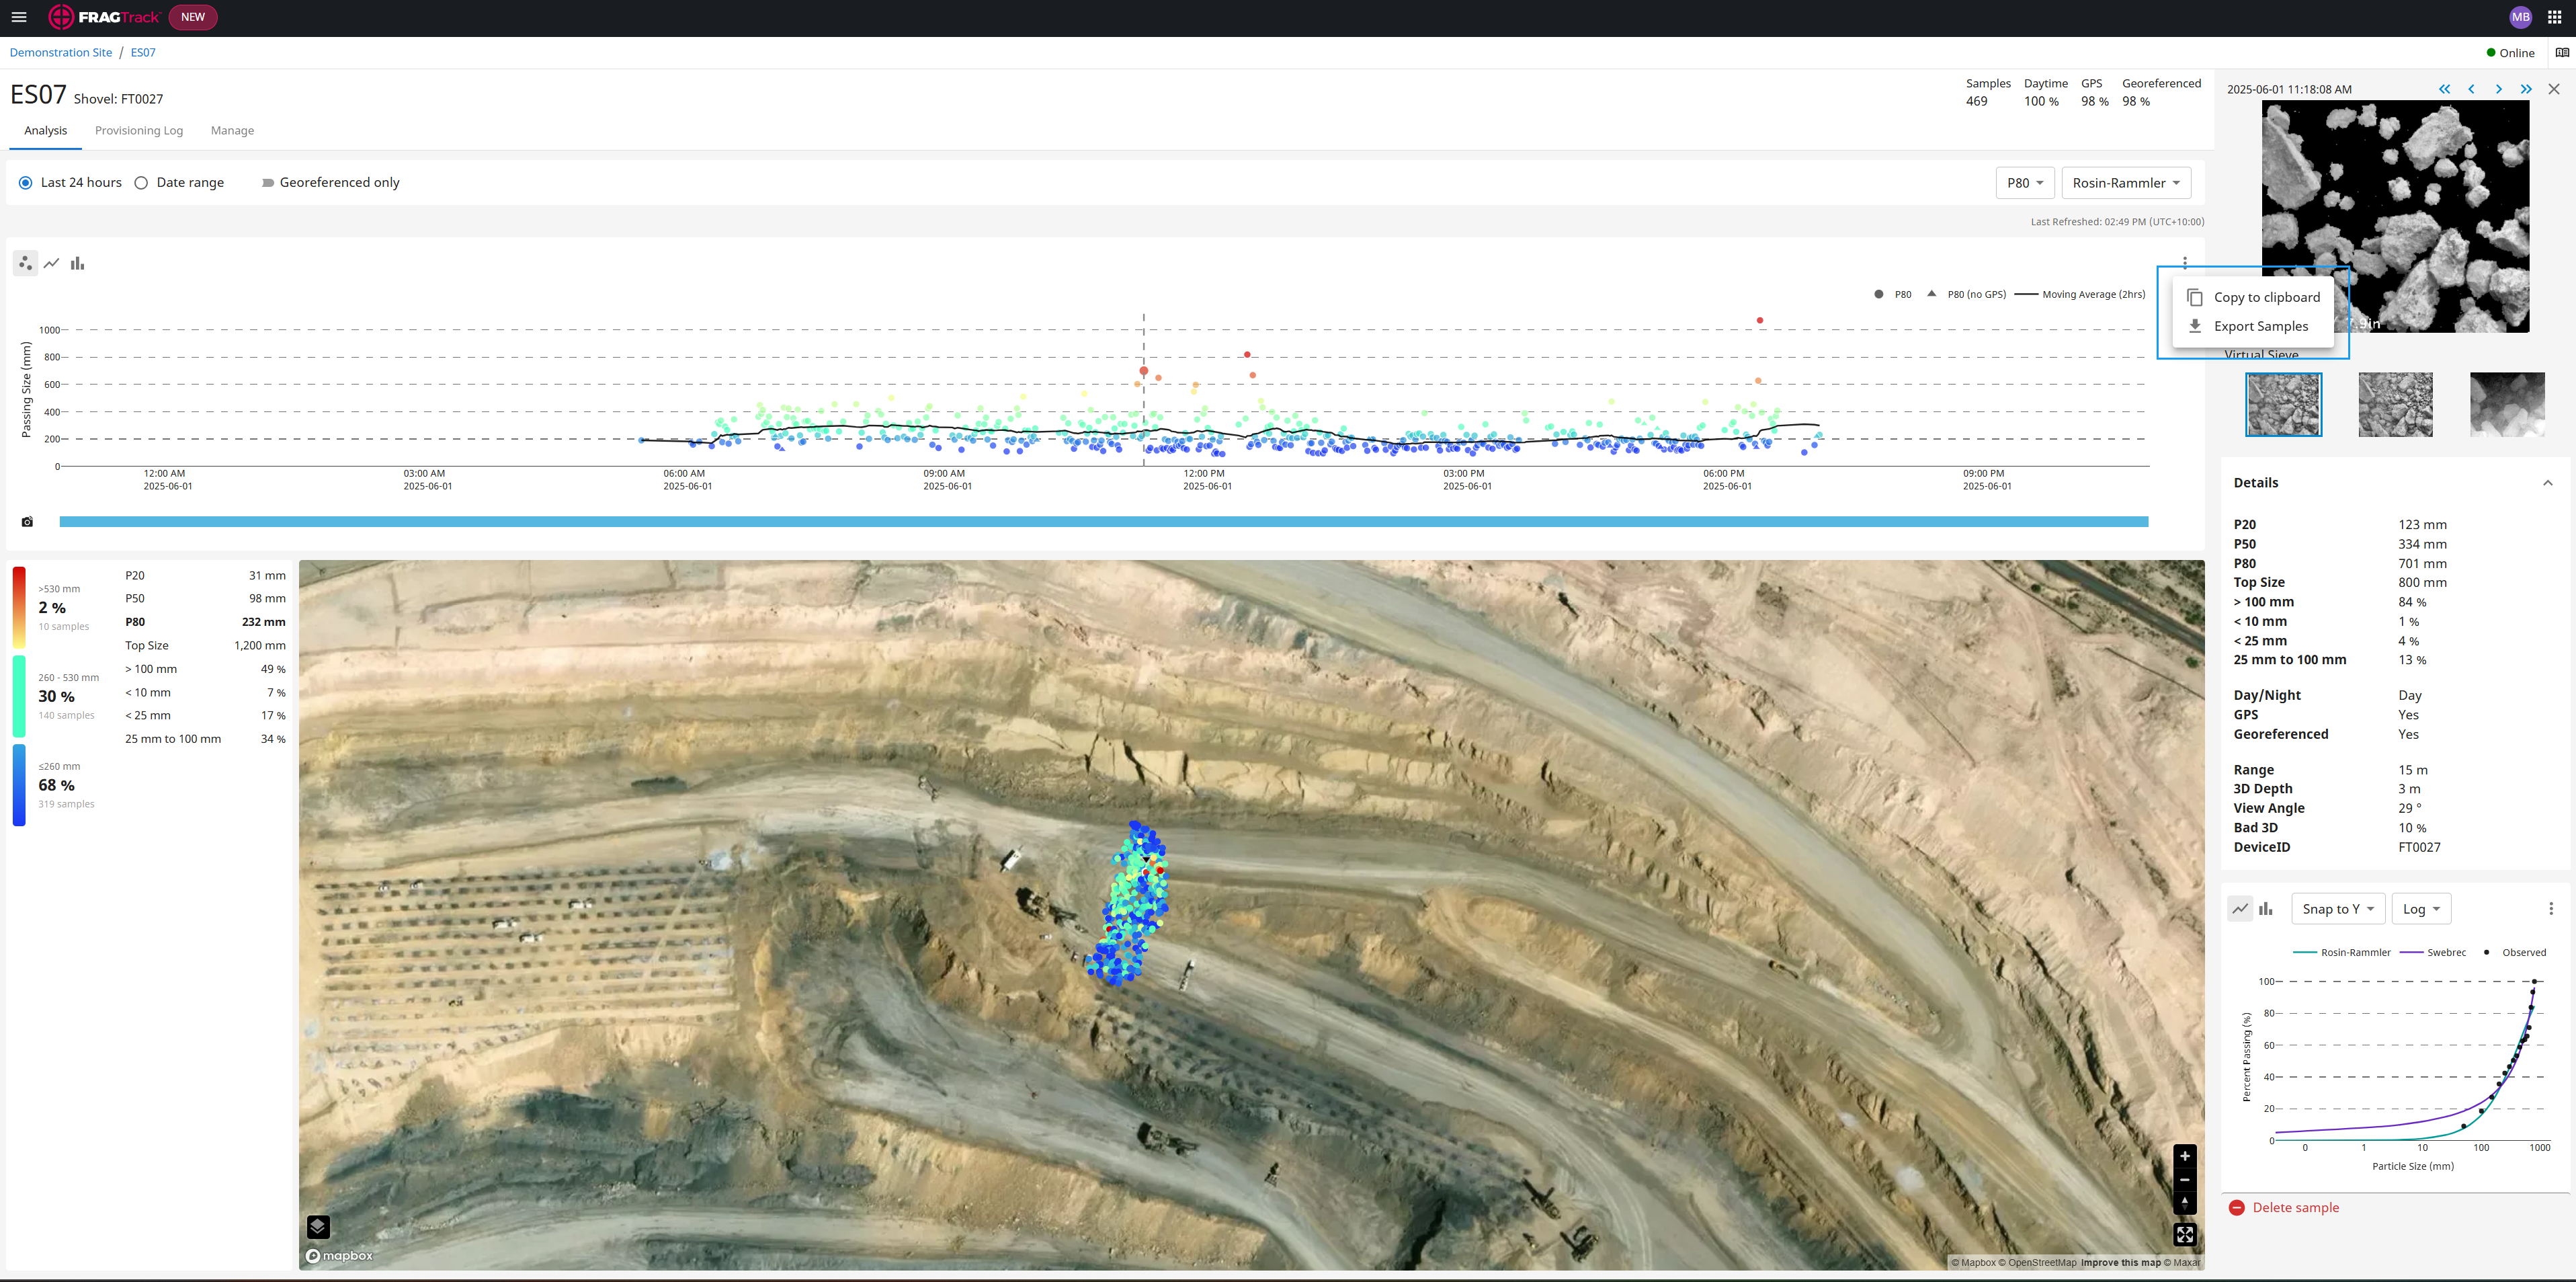Select the third depth image thumbnail

pos(2507,405)
